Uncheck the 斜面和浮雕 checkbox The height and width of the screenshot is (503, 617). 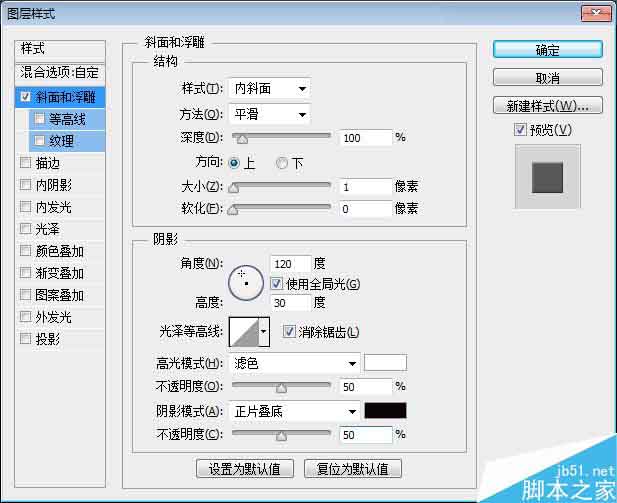[26, 97]
